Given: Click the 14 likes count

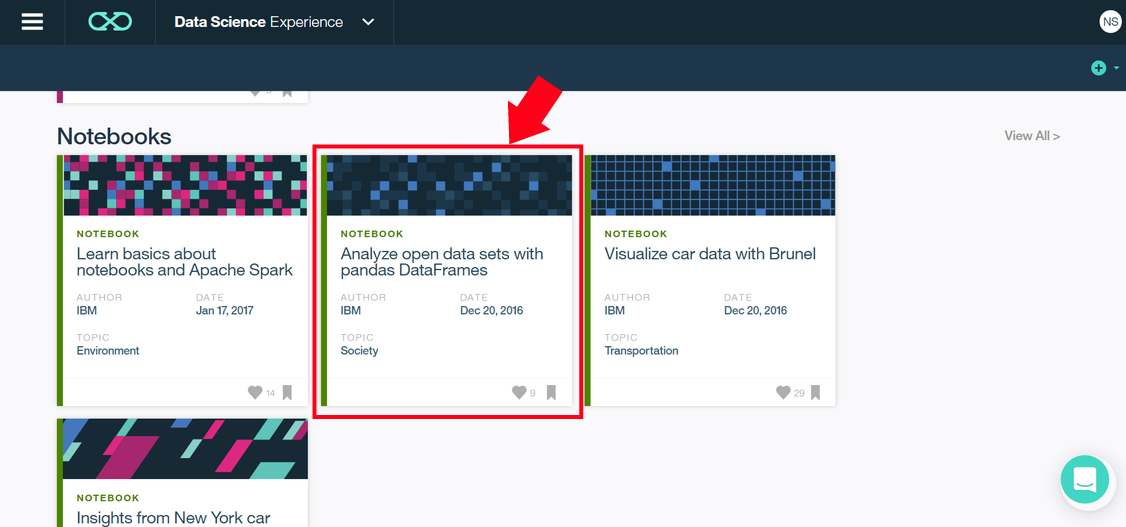Looking at the screenshot, I should coord(271,393).
